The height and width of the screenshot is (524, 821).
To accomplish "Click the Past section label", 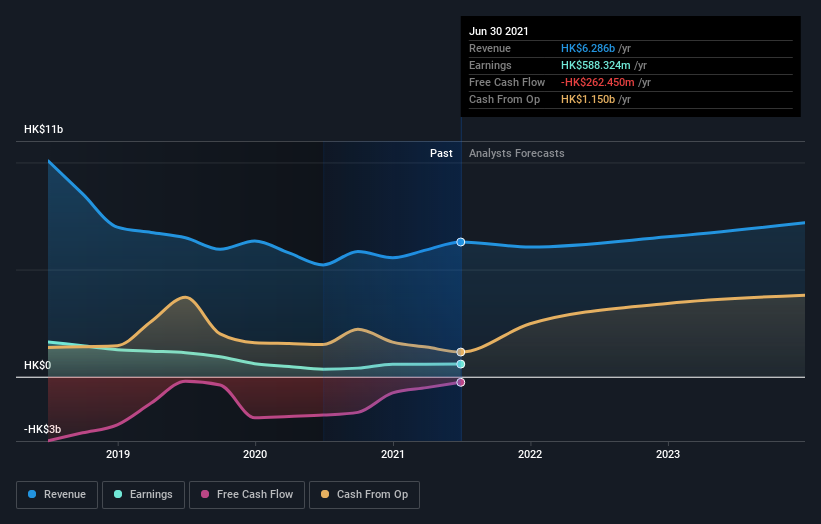I will click(441, 153).
